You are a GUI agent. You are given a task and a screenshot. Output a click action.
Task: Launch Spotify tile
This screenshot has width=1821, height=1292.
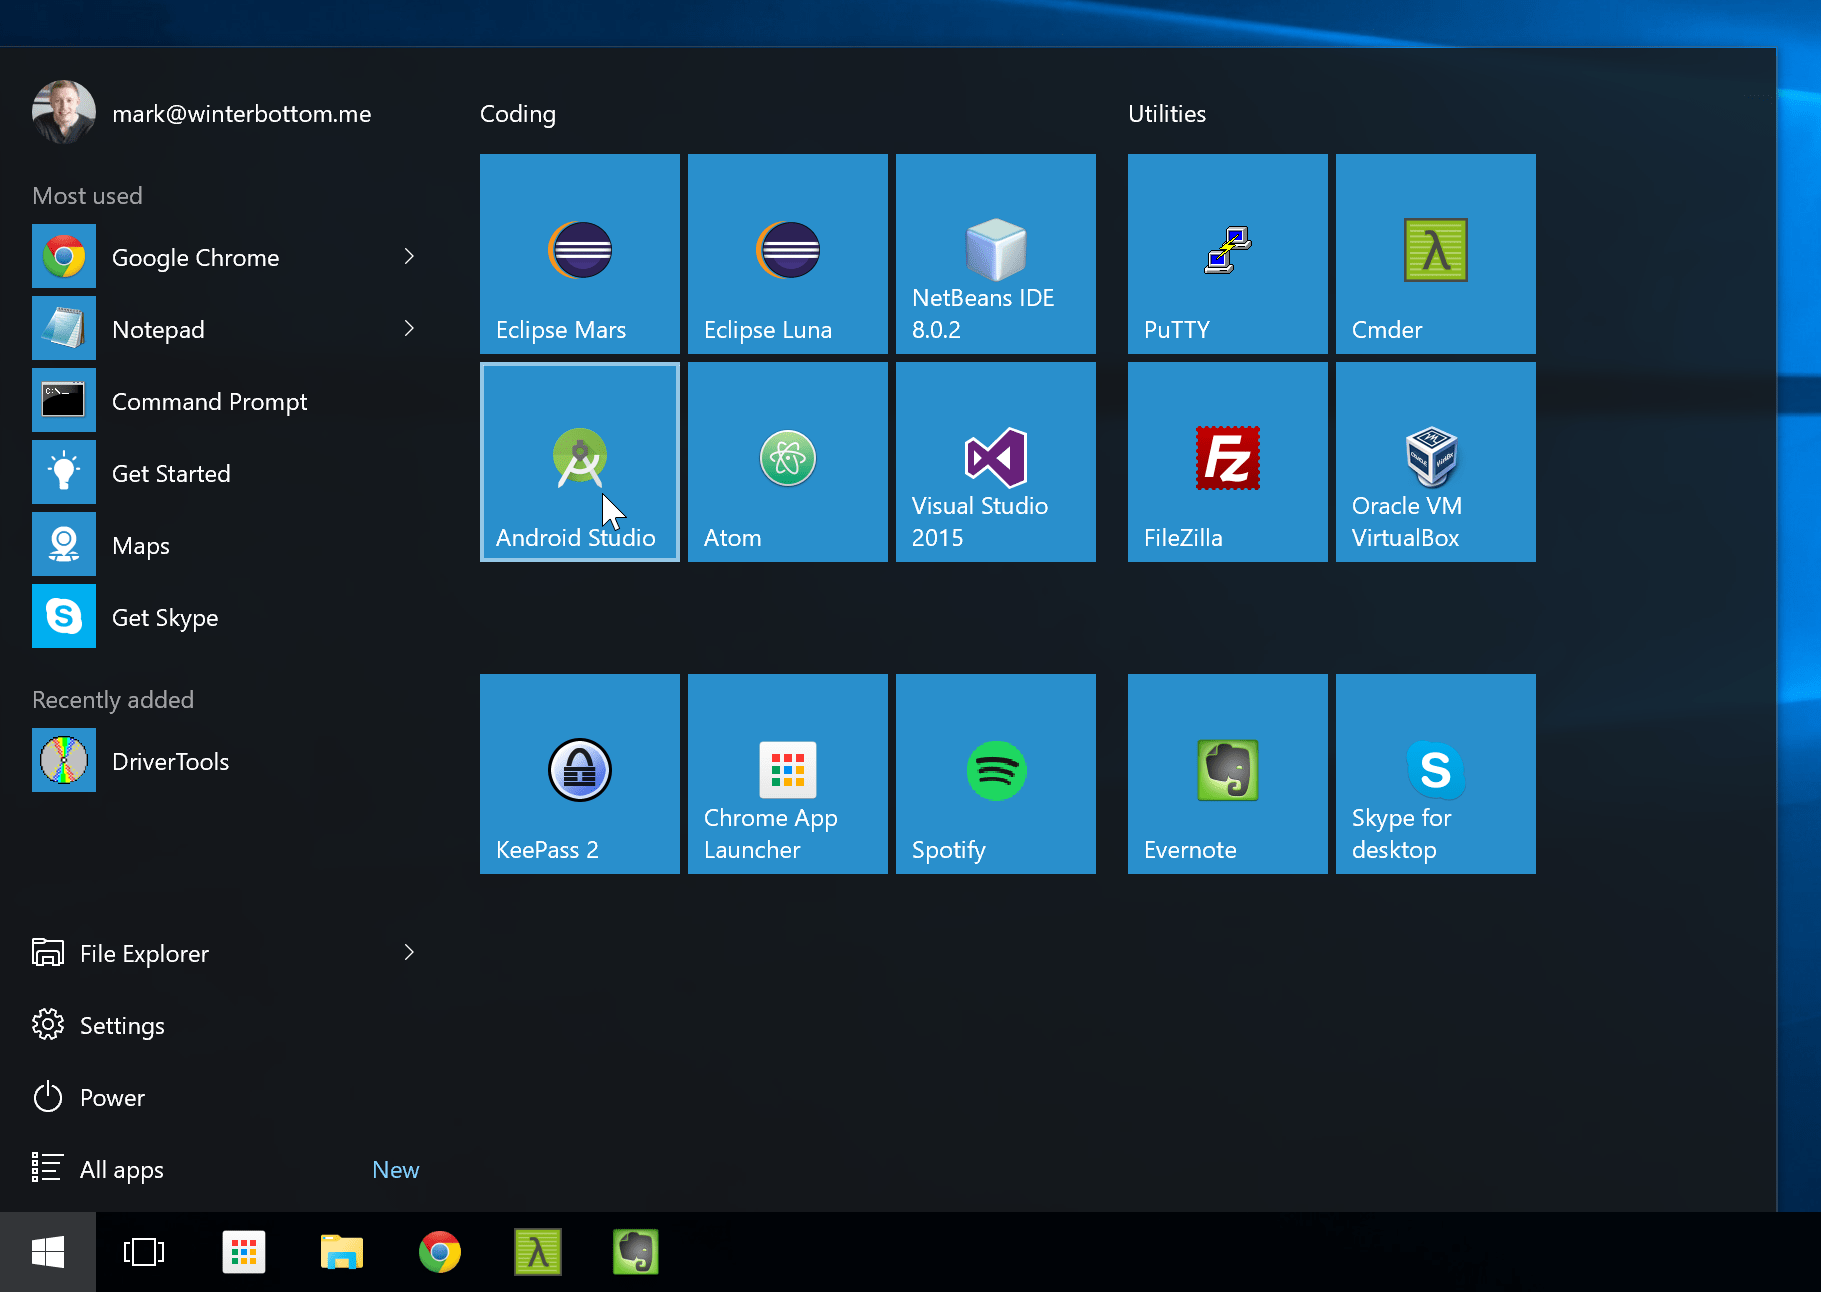click(995, 774)
